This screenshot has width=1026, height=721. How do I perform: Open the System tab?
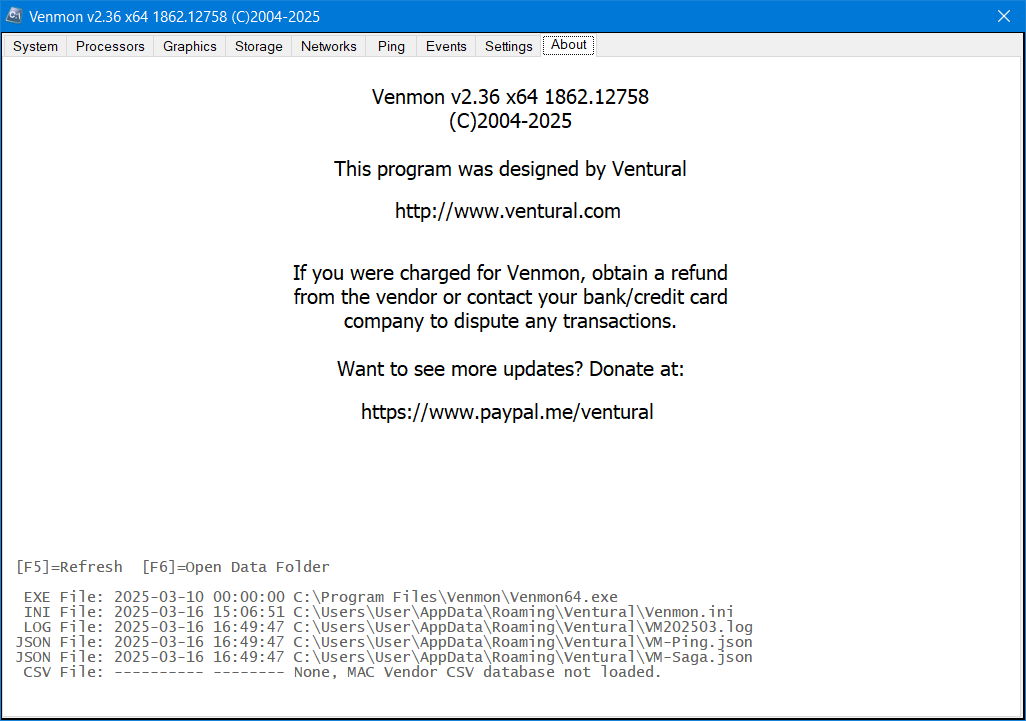click(x=35, y=46)
